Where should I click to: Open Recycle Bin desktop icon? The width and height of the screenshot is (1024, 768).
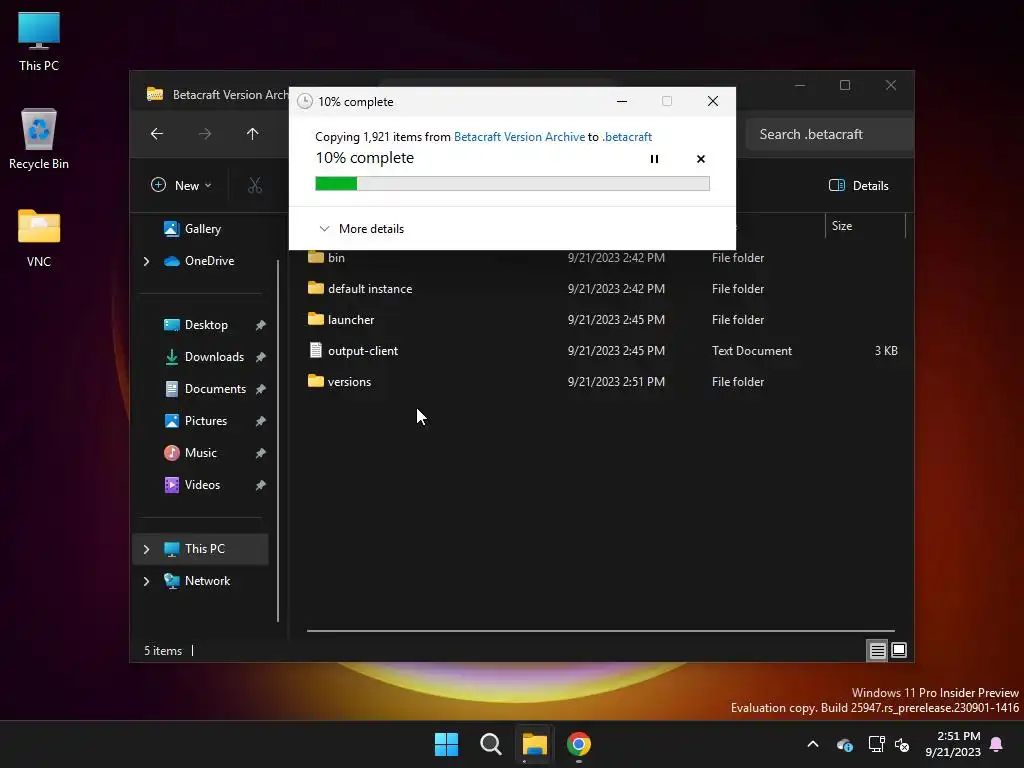(x=39, y=139)
